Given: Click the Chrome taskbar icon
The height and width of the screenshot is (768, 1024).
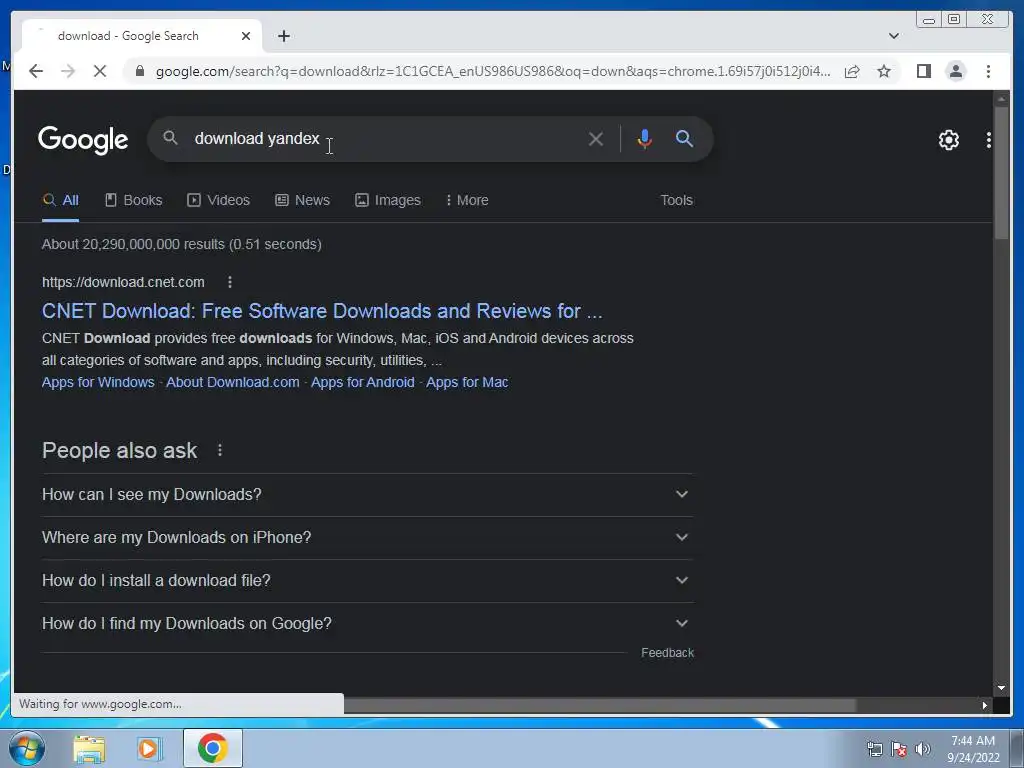Looking at the screenshot, I should click(x=212, y=748).
